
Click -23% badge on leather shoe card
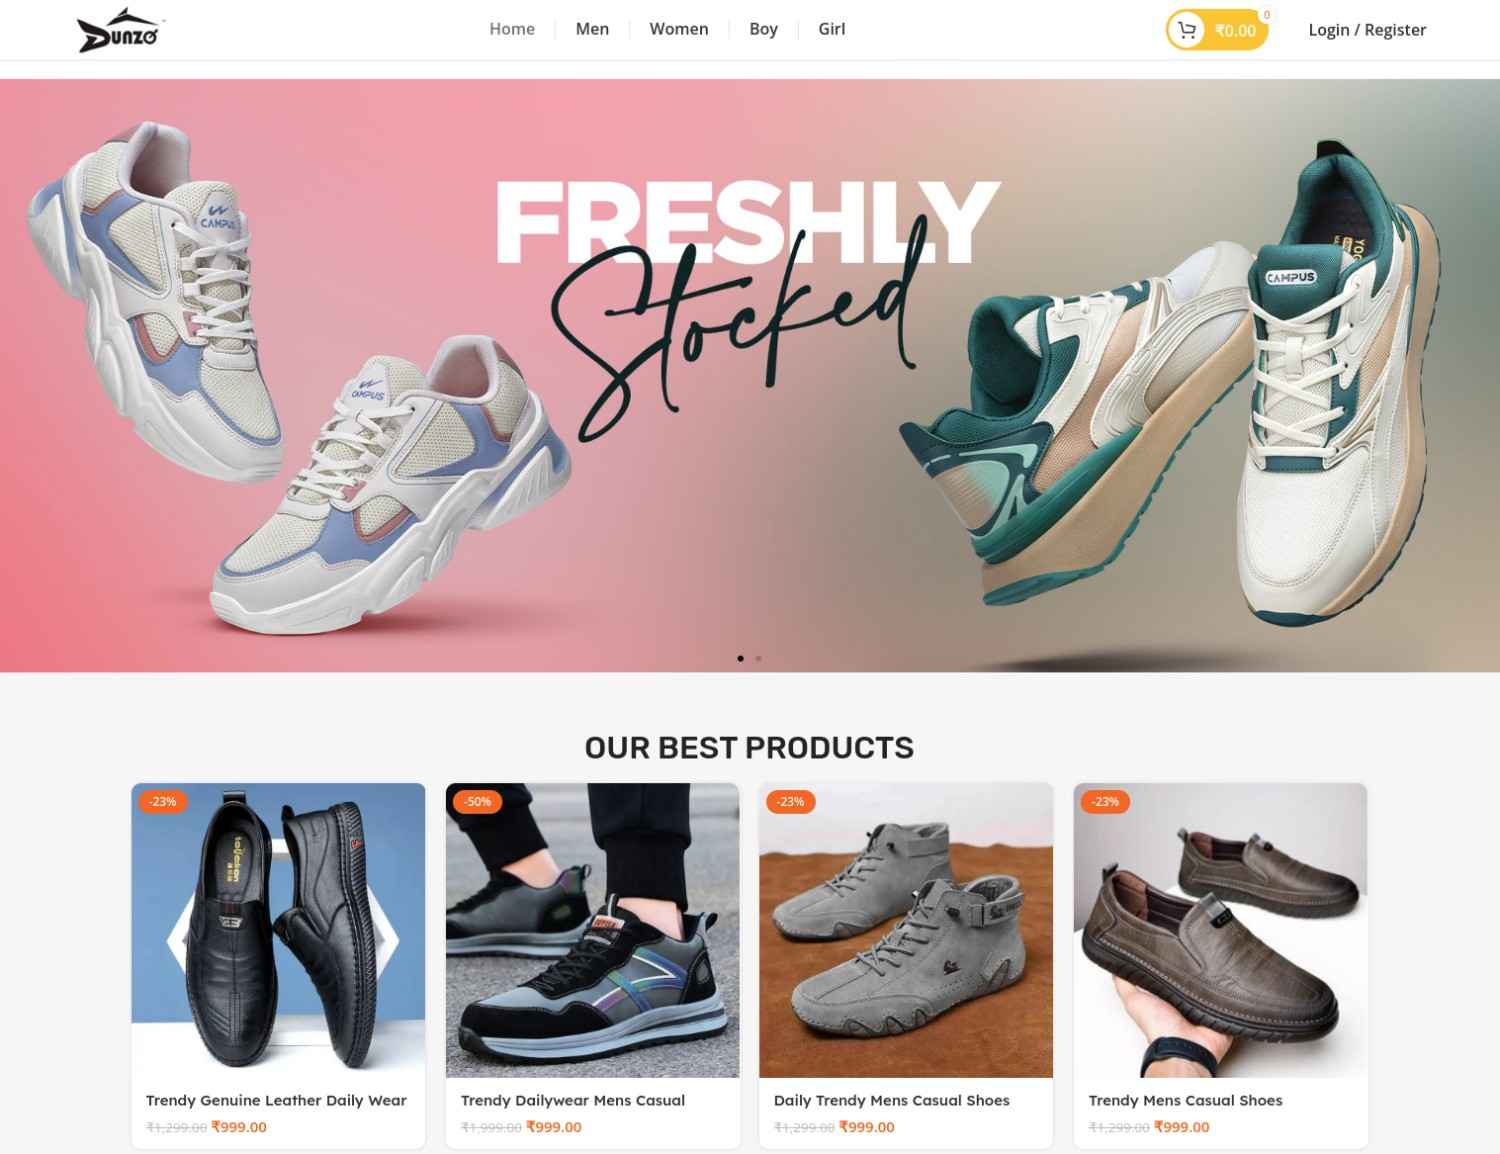[x=162, y=802]
